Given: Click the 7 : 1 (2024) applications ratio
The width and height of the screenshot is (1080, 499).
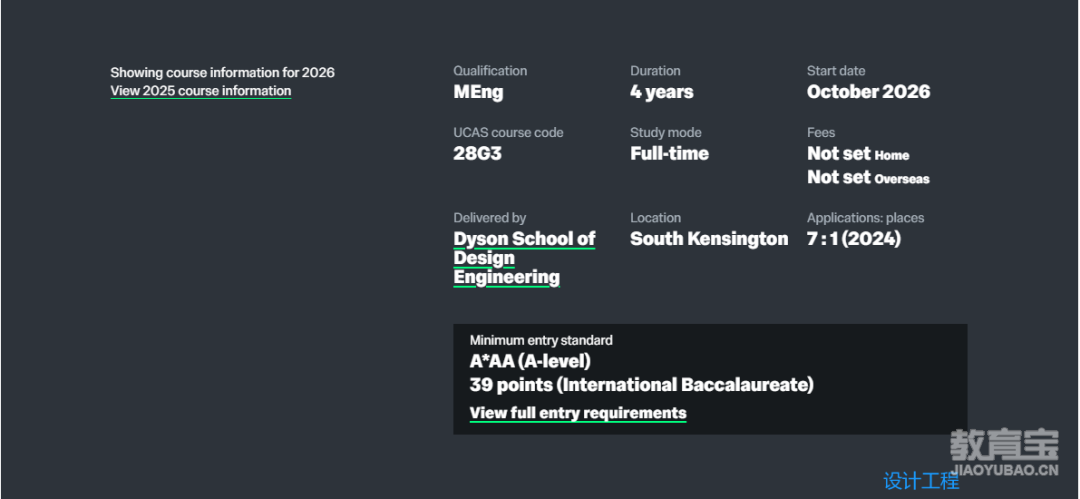Looking at the screenshot, I should (x=853, y=239).
